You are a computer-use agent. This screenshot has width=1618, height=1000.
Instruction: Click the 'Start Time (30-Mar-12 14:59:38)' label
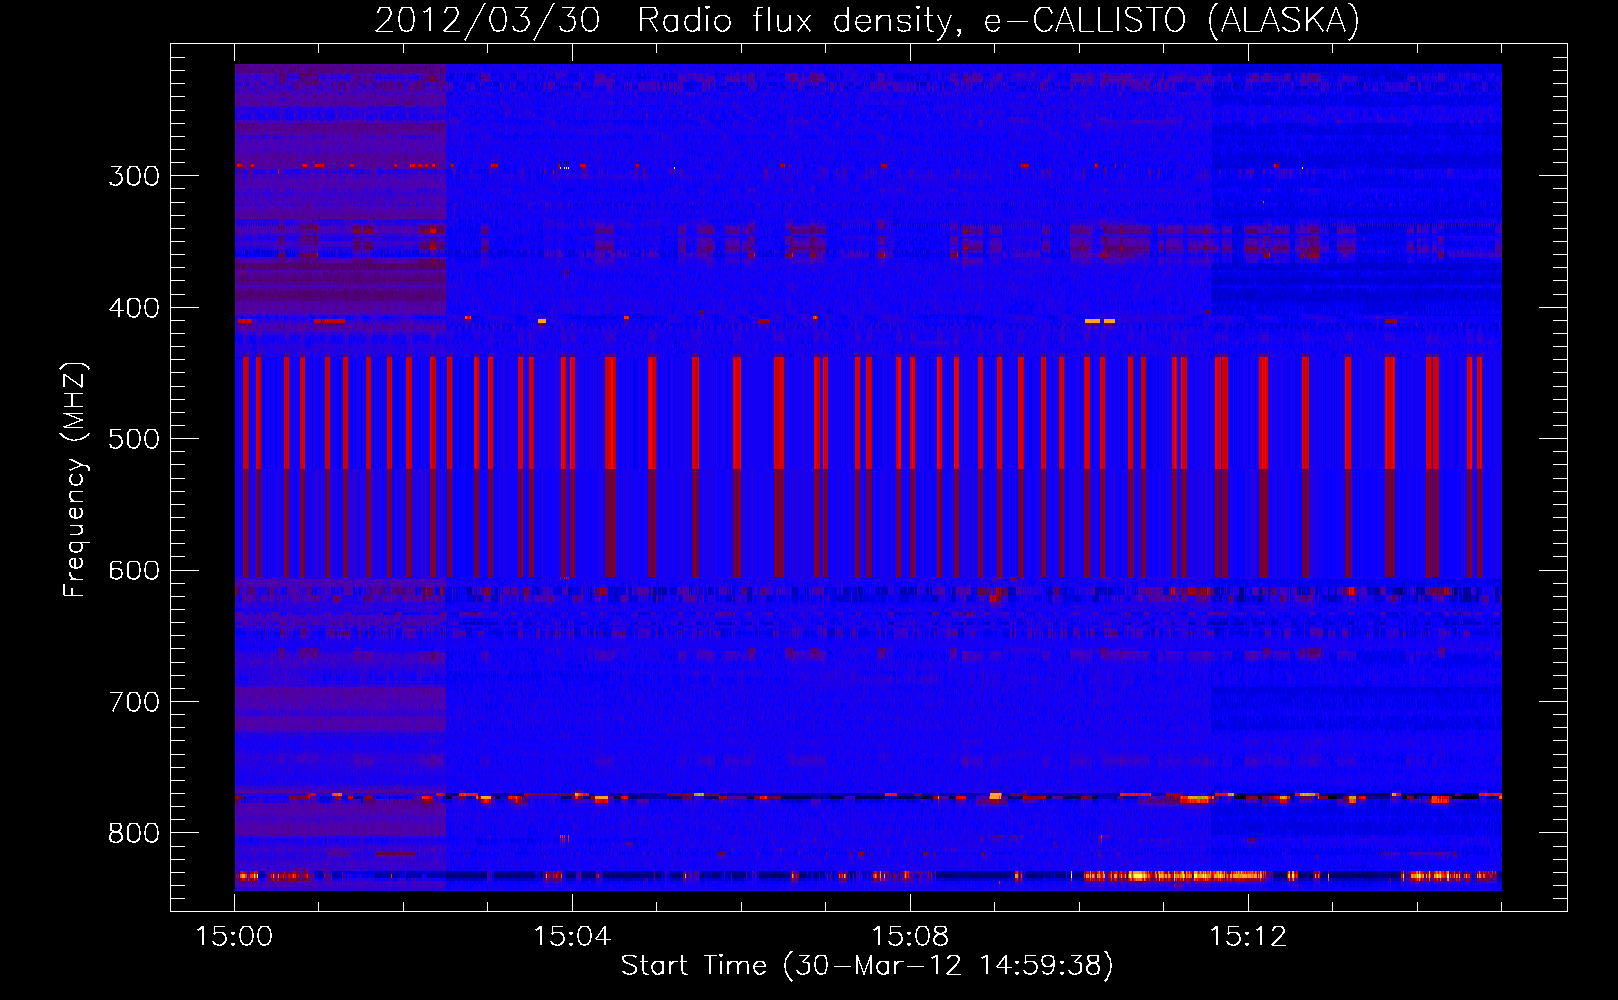coord(867,966)
